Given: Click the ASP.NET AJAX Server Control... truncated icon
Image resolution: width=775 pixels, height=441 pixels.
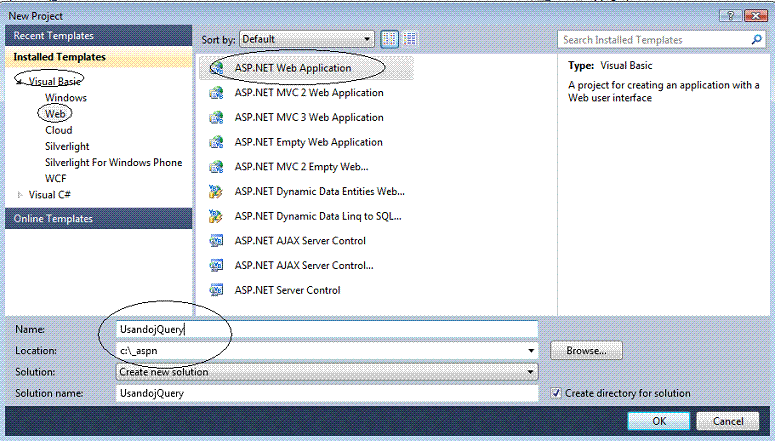Looking at the screenshot, I should coord(216,265).
